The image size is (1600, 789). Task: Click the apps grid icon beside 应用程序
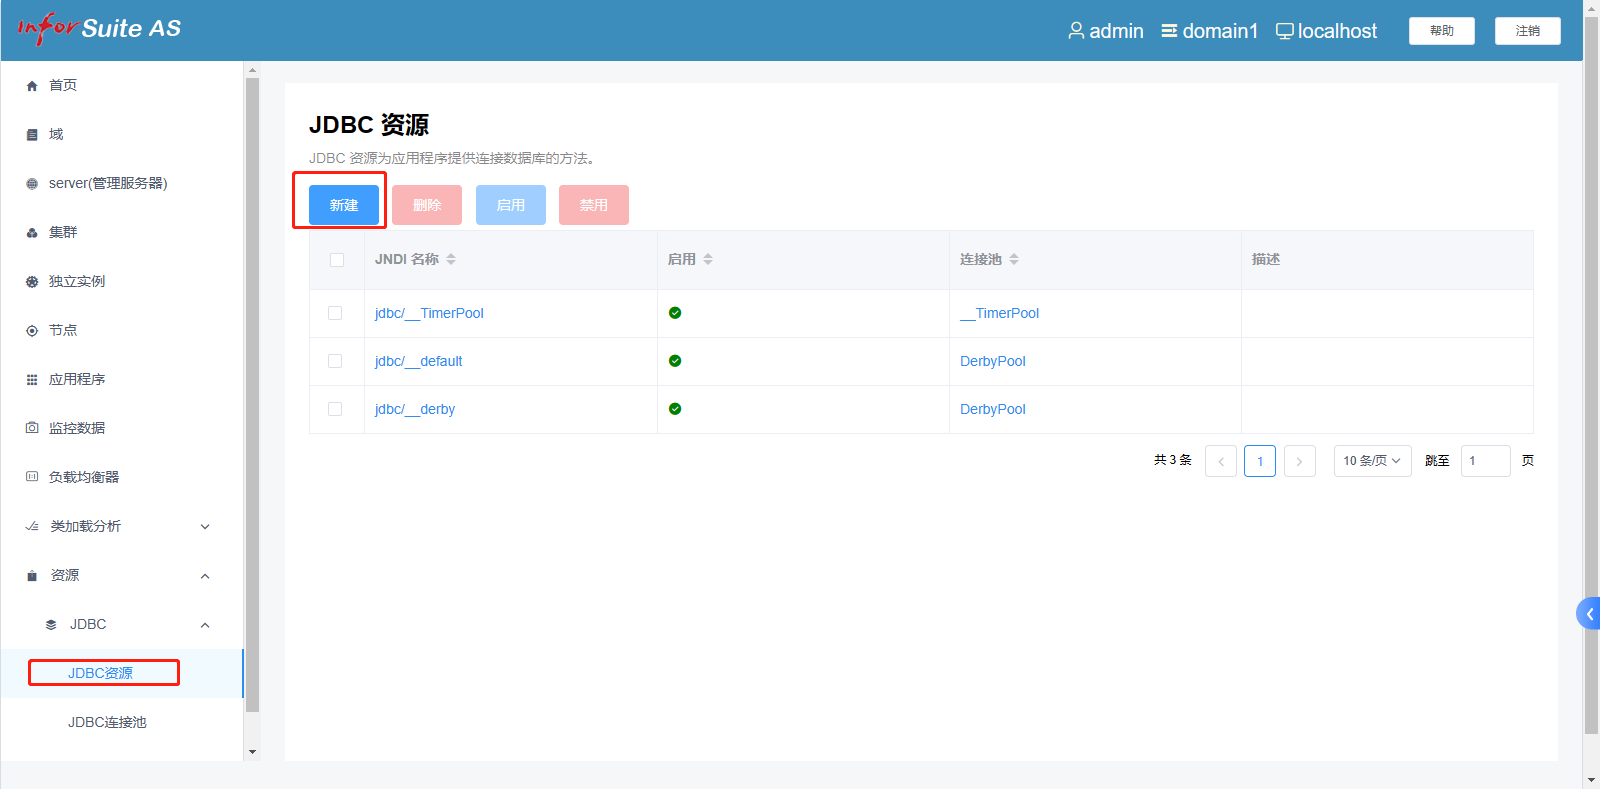[x=32, y=380]
